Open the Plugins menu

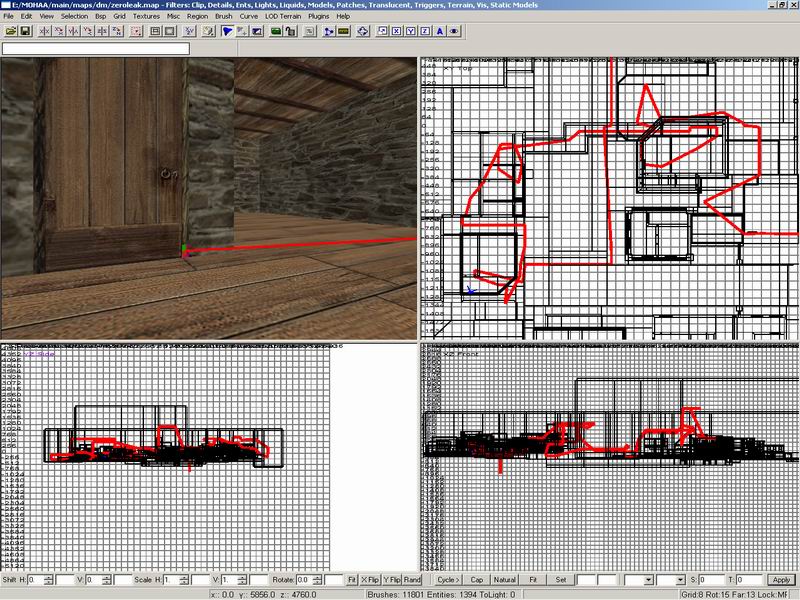(x=318, y=16)
